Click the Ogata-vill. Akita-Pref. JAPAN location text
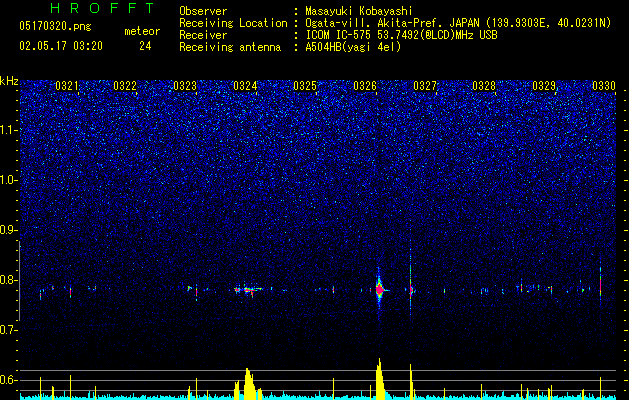The height and width of the screenshot is (400, 629). [x=458, y=23]
